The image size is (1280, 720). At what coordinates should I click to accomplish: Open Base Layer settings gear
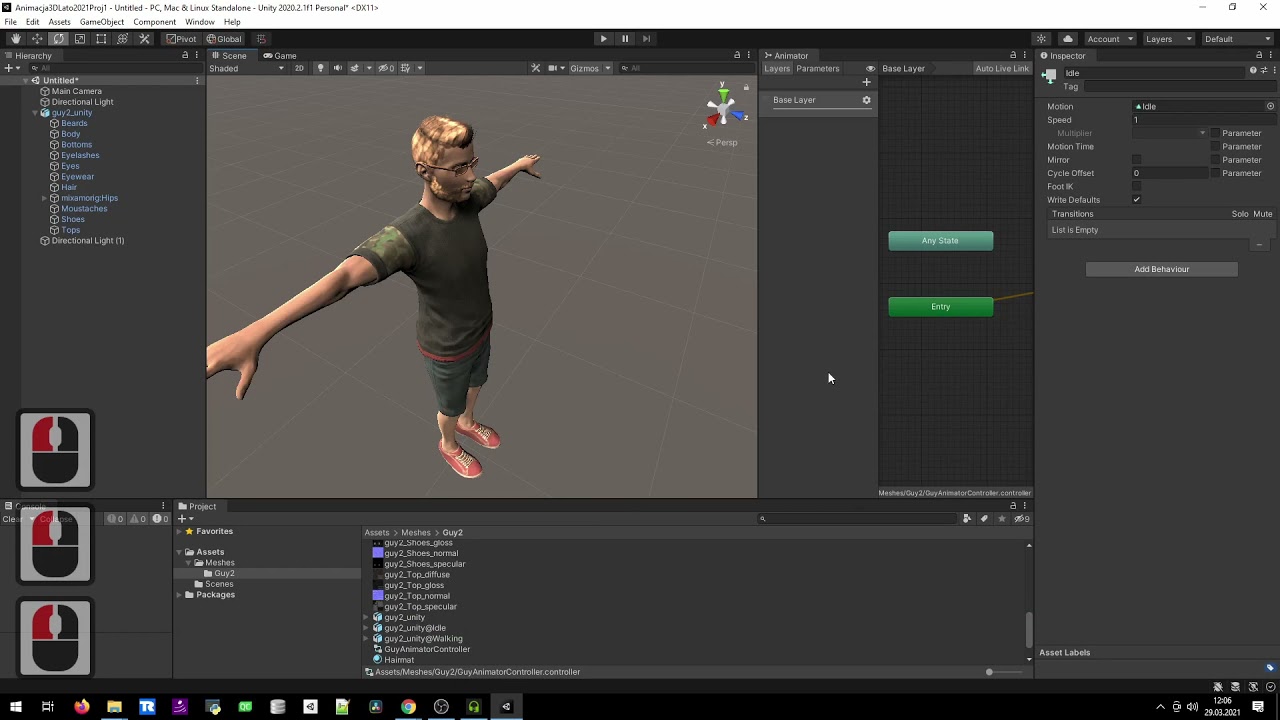pos(866,100)
